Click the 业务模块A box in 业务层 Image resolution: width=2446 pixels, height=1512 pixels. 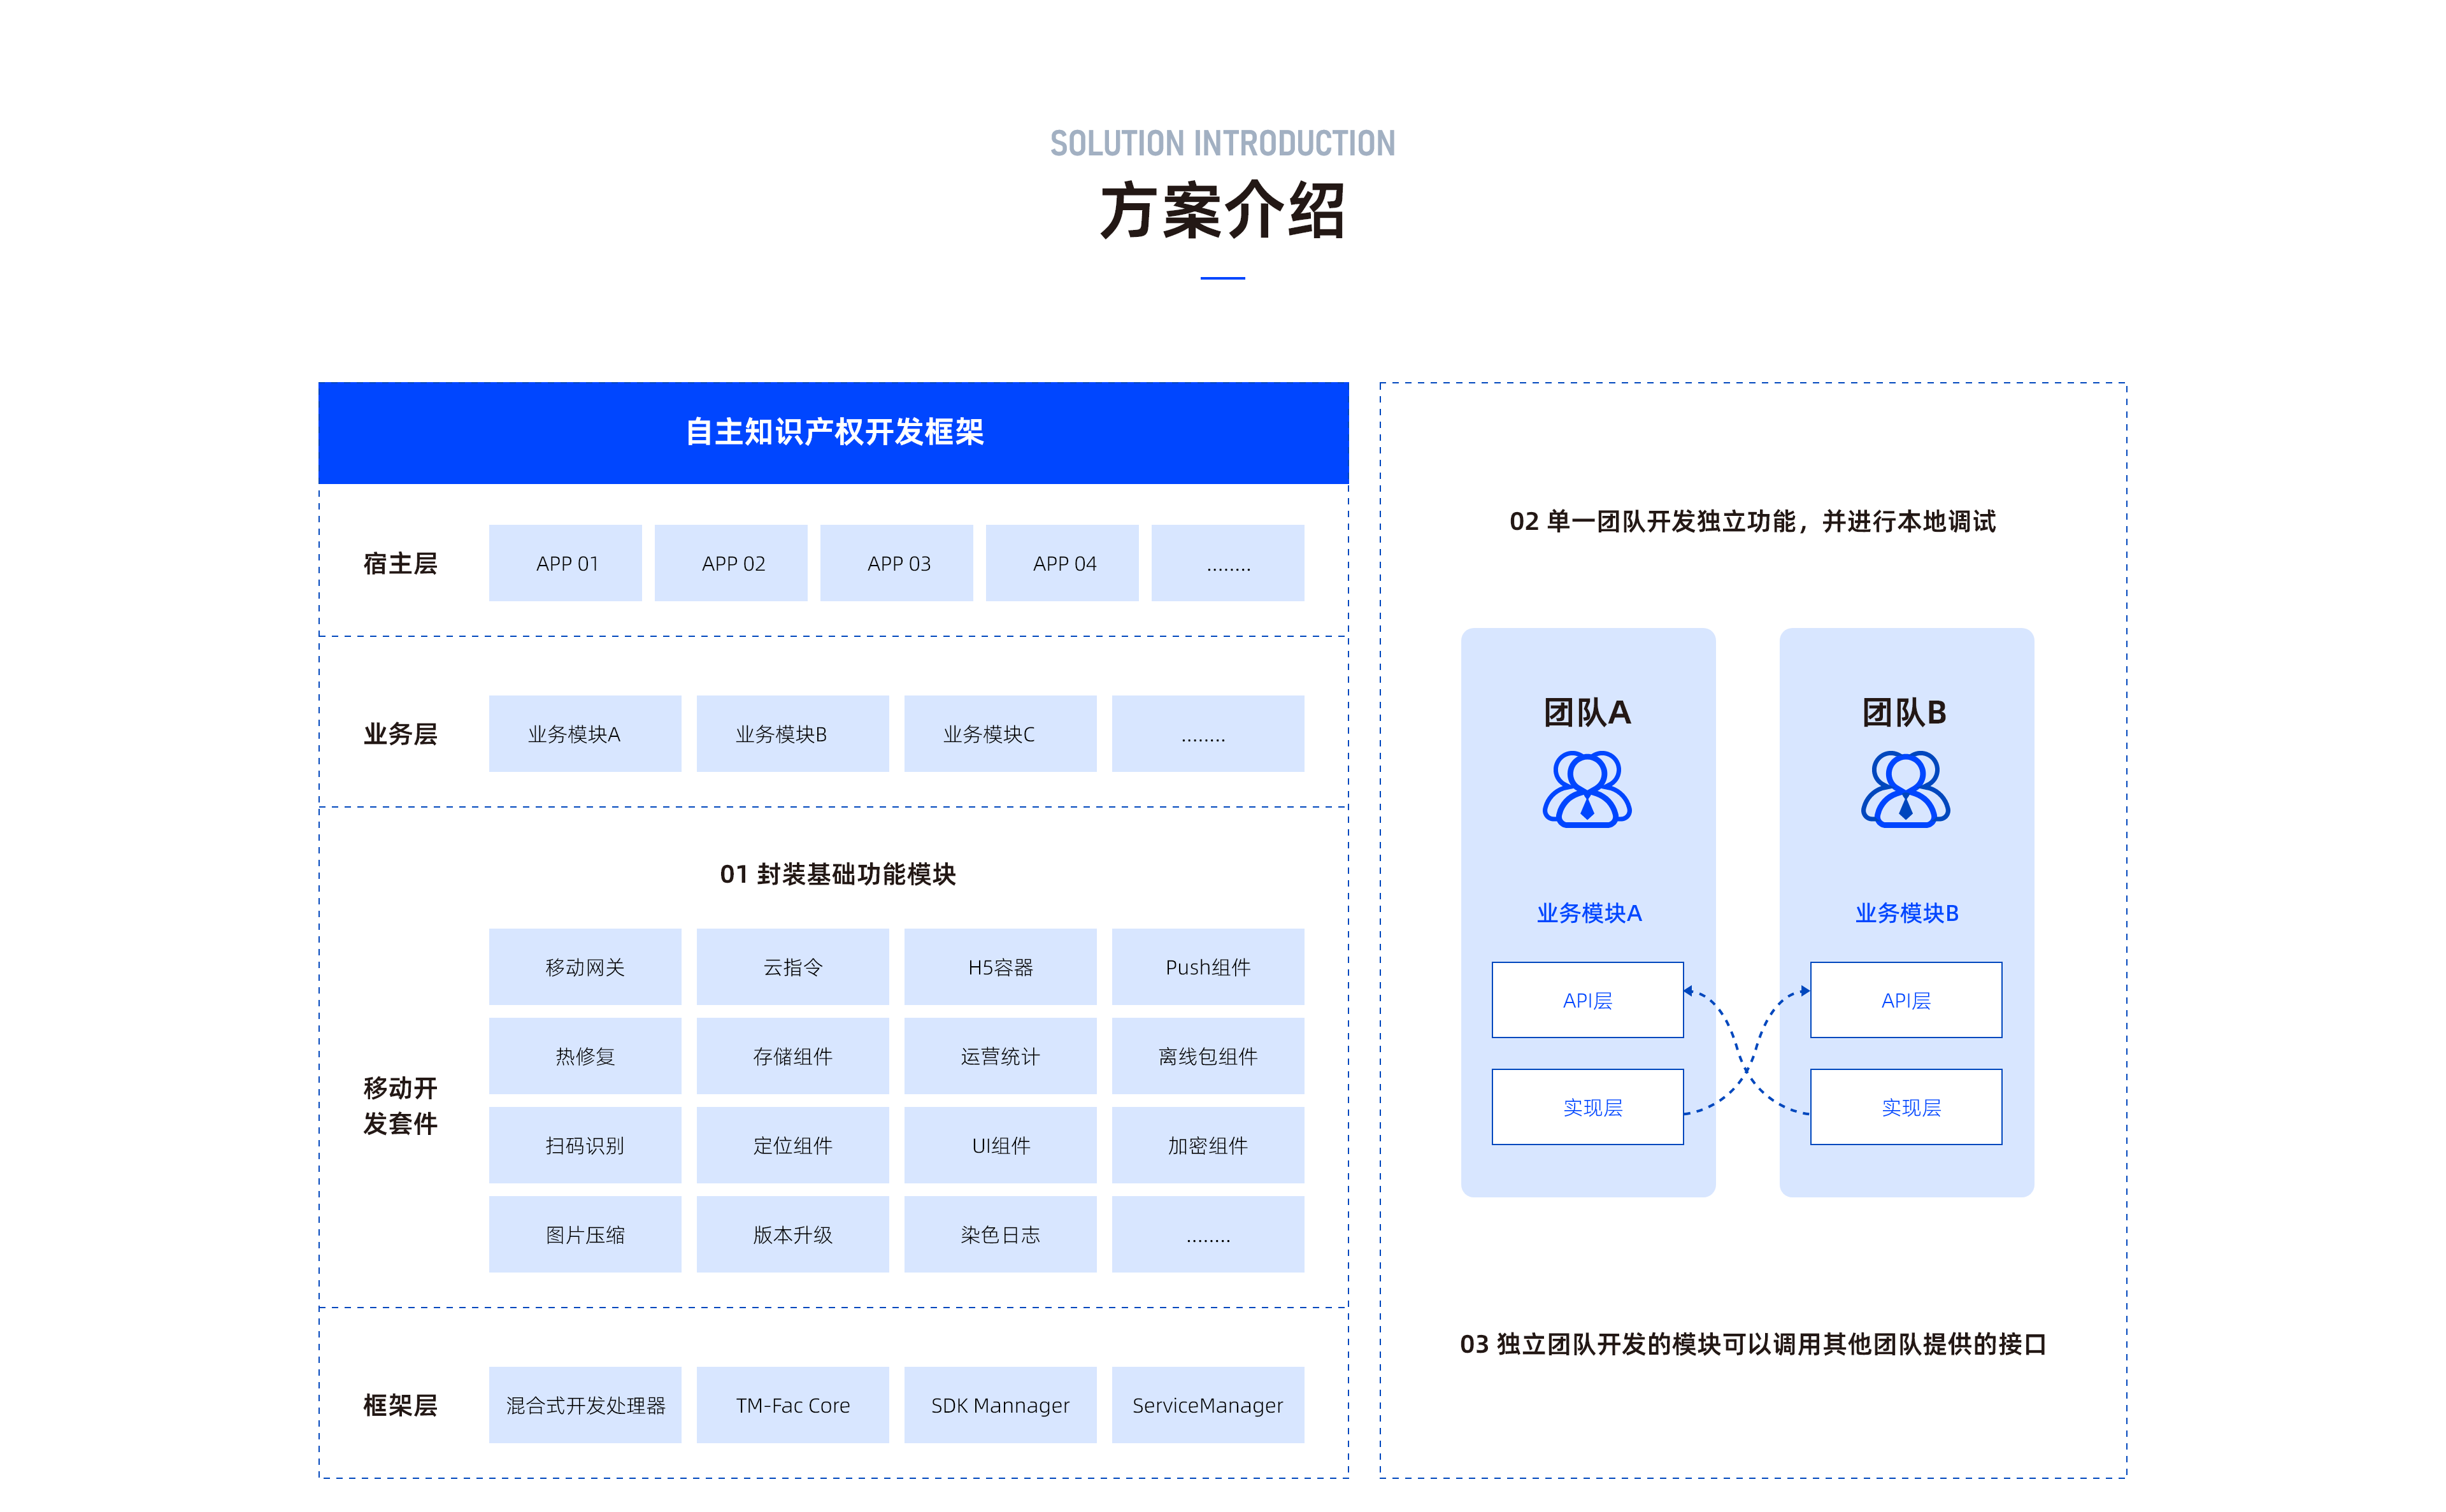coord(585,734)
